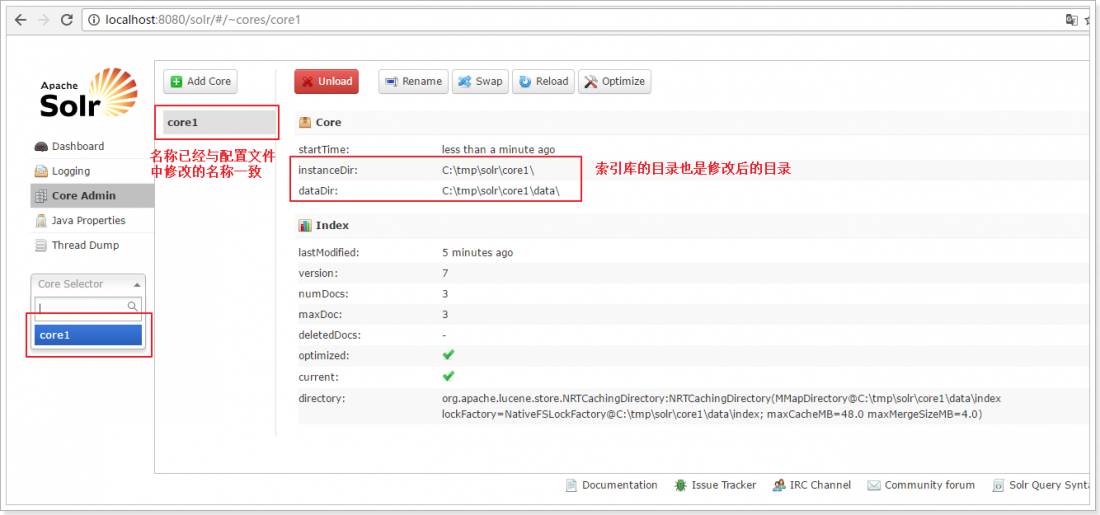Expand the Core Selector dropdown
This screenshot has height=515, width=1100.
(x=88, y=284)
